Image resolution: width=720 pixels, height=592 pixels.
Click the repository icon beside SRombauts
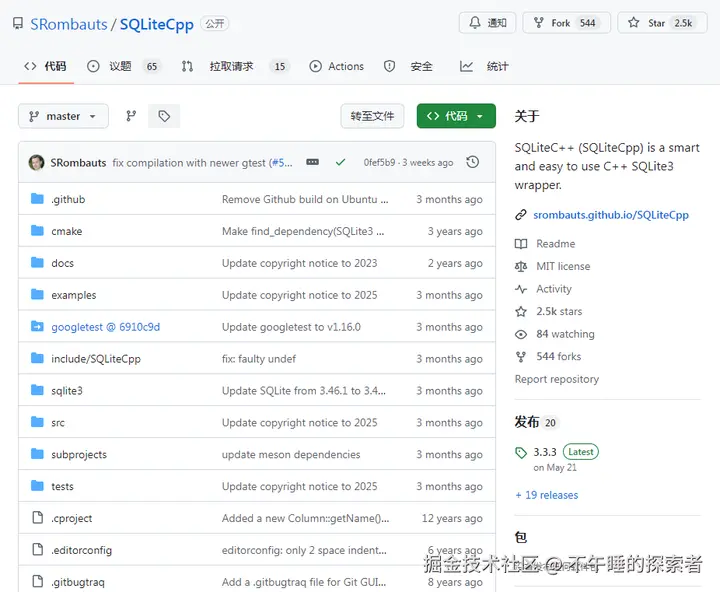coord(18,23)
